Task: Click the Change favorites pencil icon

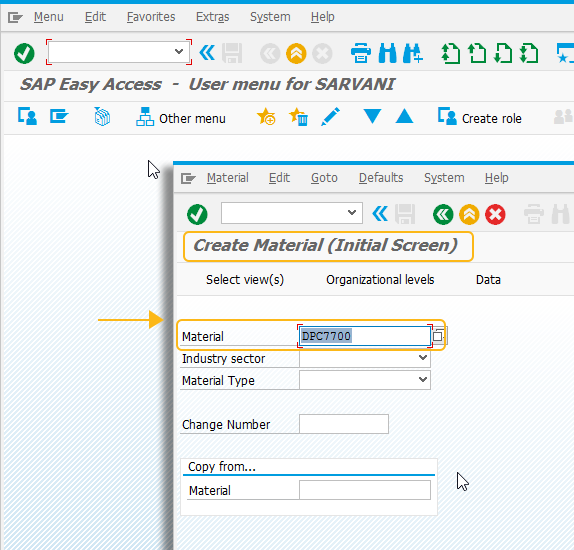Action: click(330, 117)
